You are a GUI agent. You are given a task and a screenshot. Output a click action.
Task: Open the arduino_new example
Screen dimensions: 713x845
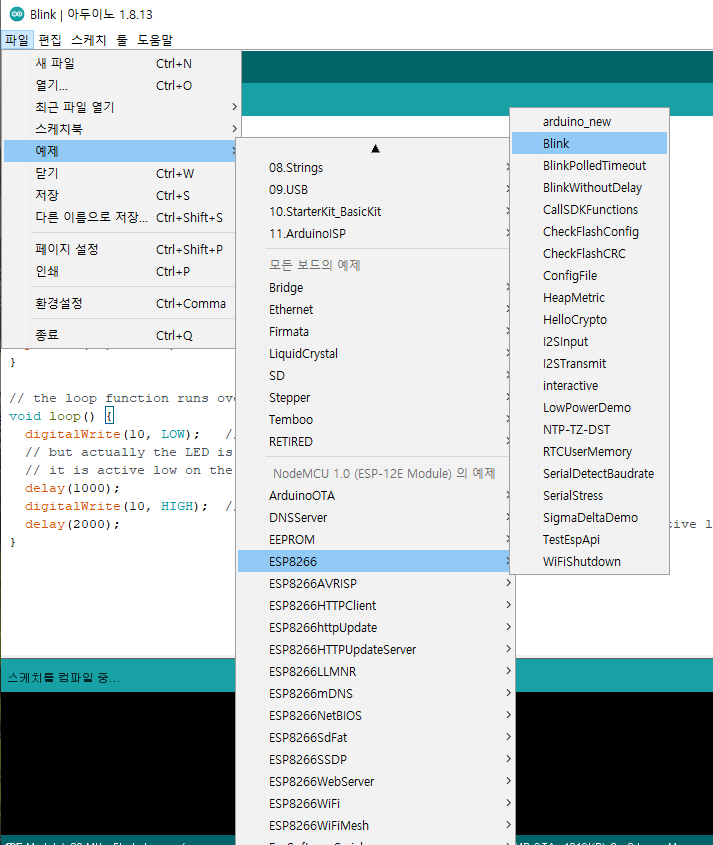tap(589, 122)
